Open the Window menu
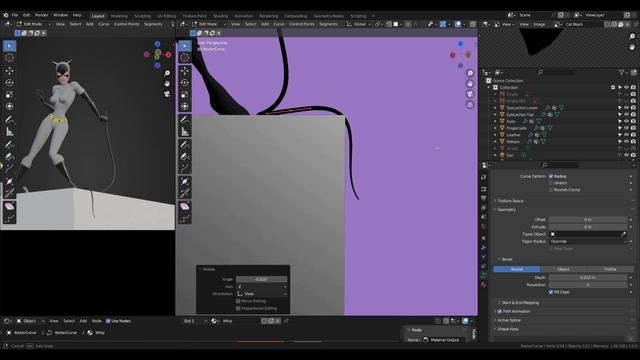The image size is (640, 360). point(60,15)
